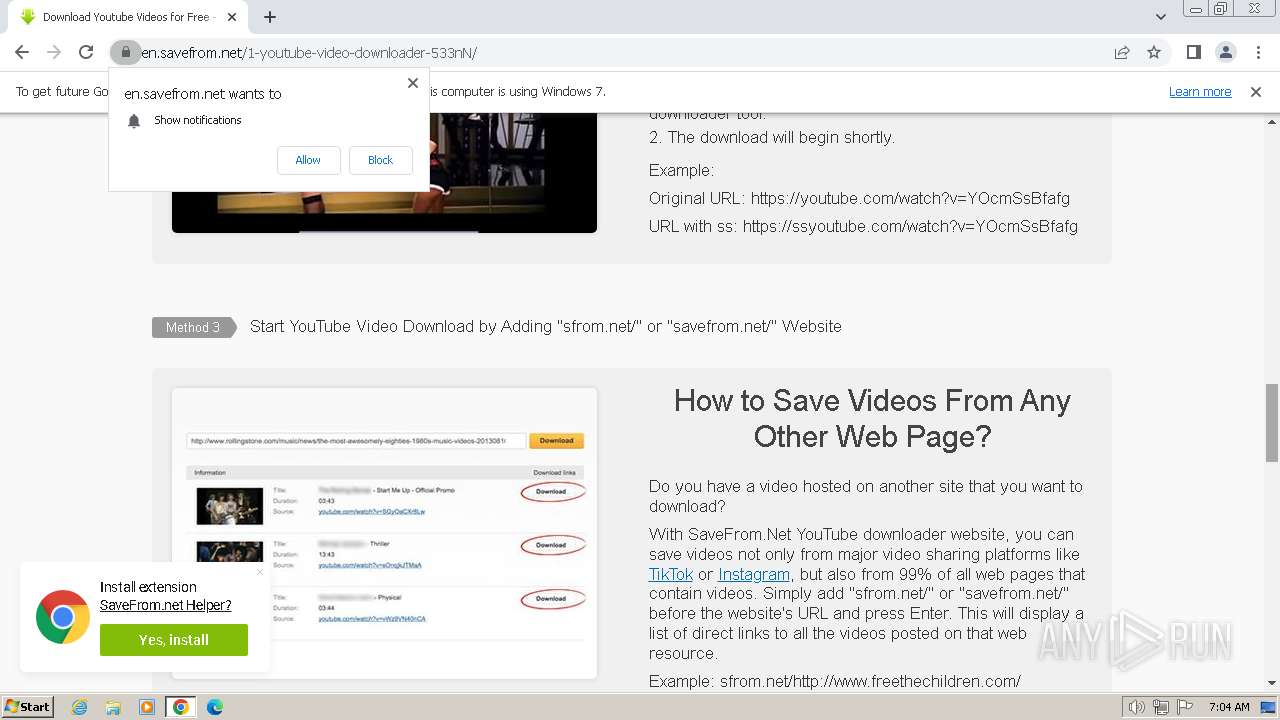Open new tab with plus button
The image size is (1280, 720).
point(270,17)
